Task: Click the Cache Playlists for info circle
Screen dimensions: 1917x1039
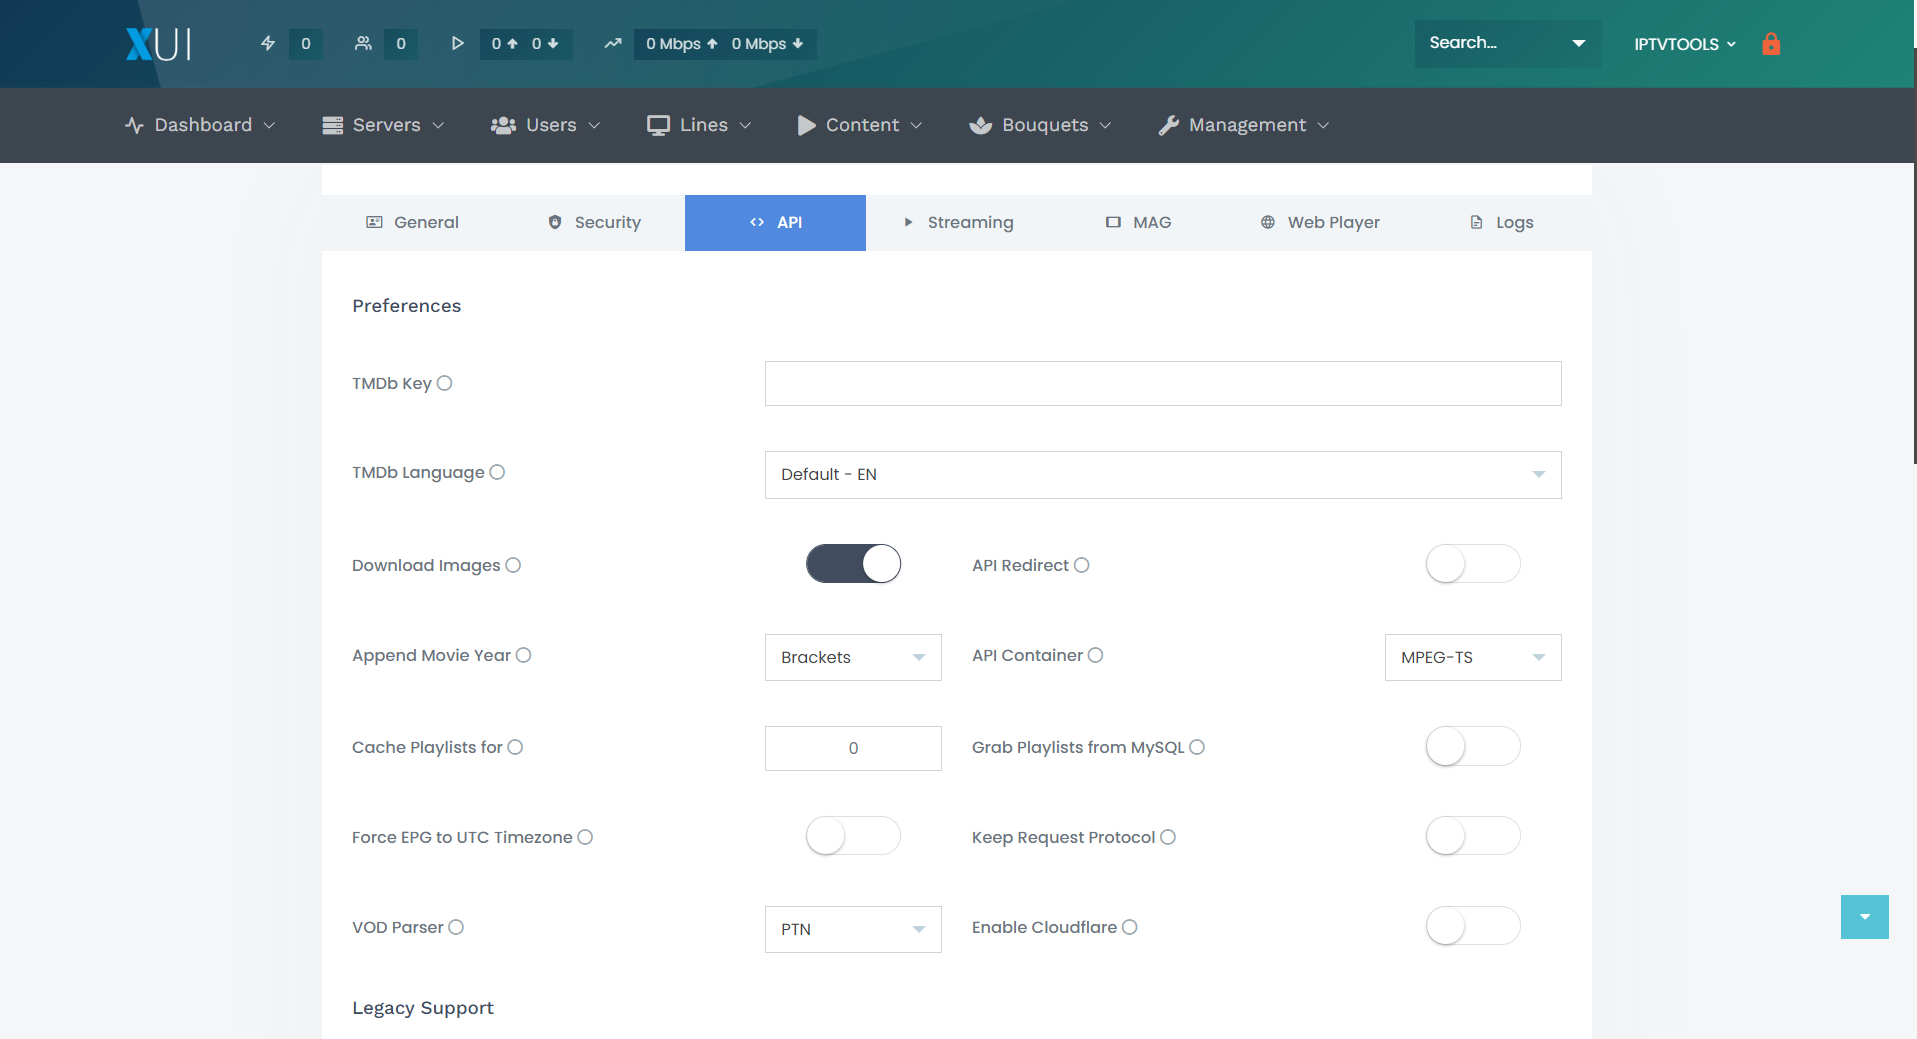Action: pos(515,747)
